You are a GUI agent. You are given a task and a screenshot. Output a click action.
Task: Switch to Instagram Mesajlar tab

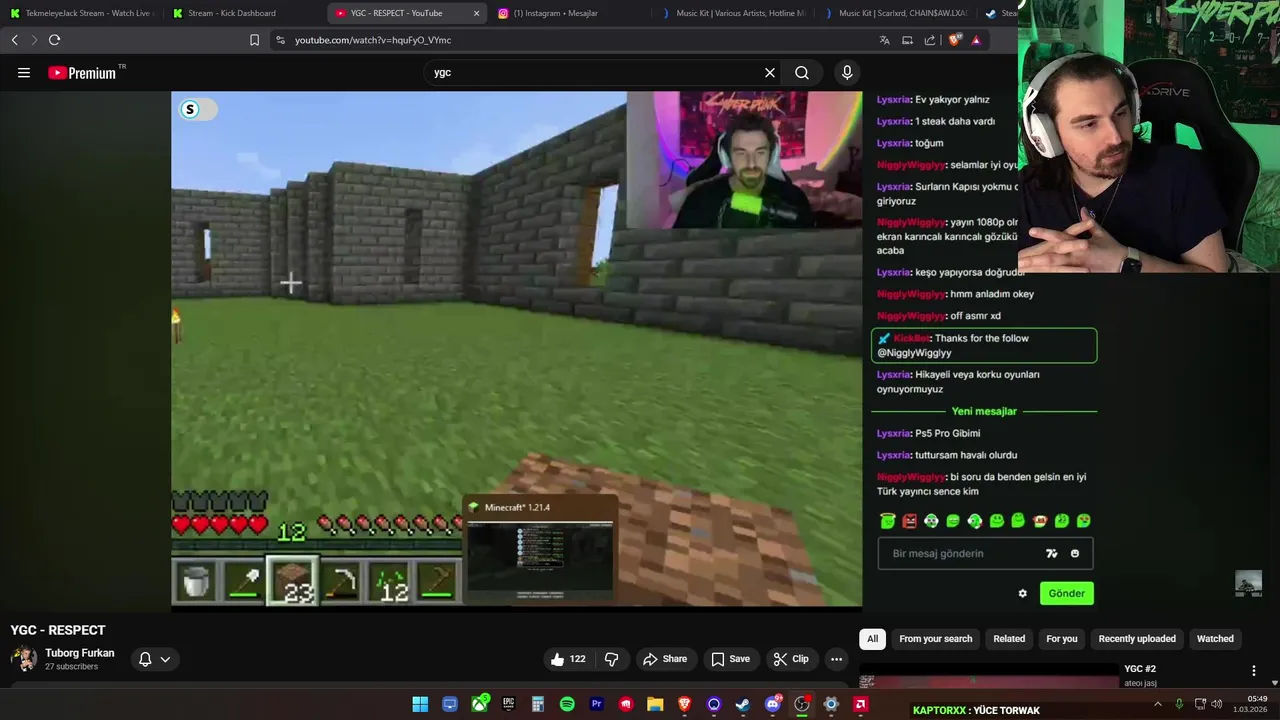(x=569, y=13)
